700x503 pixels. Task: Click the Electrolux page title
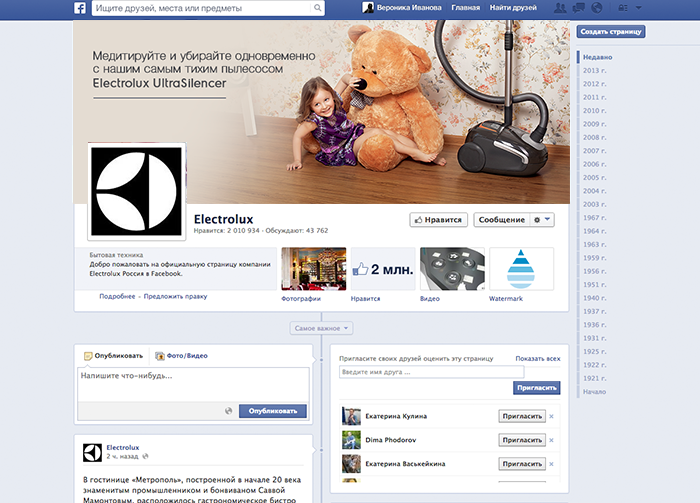coord(224,219)
